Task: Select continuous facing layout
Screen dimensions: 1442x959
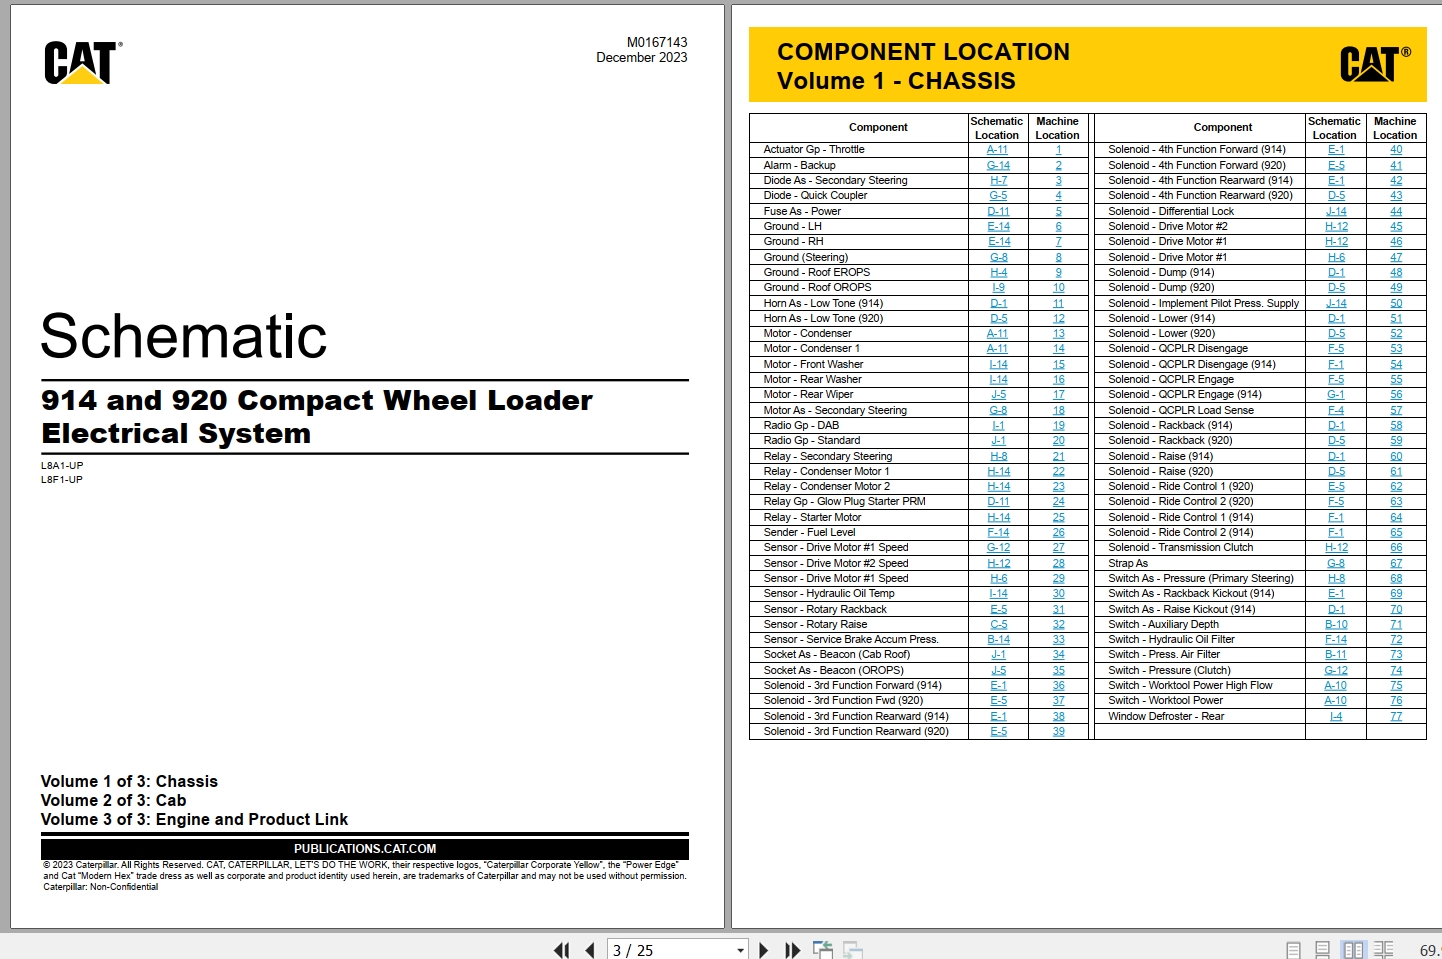Action: [x=1384, y=950]
